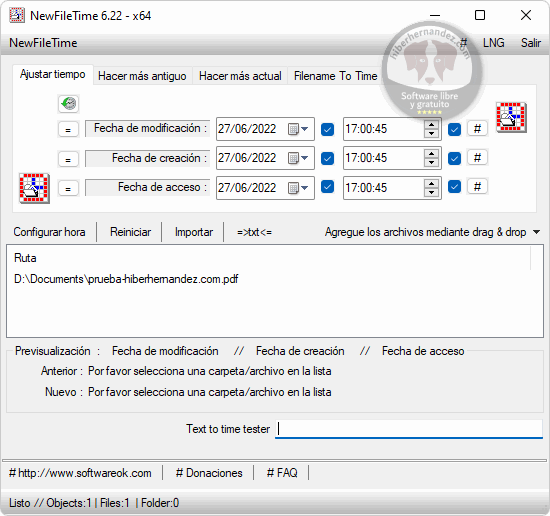
Task: Switch to the Hacer más antiguo tab
Action: click(142, 76)
